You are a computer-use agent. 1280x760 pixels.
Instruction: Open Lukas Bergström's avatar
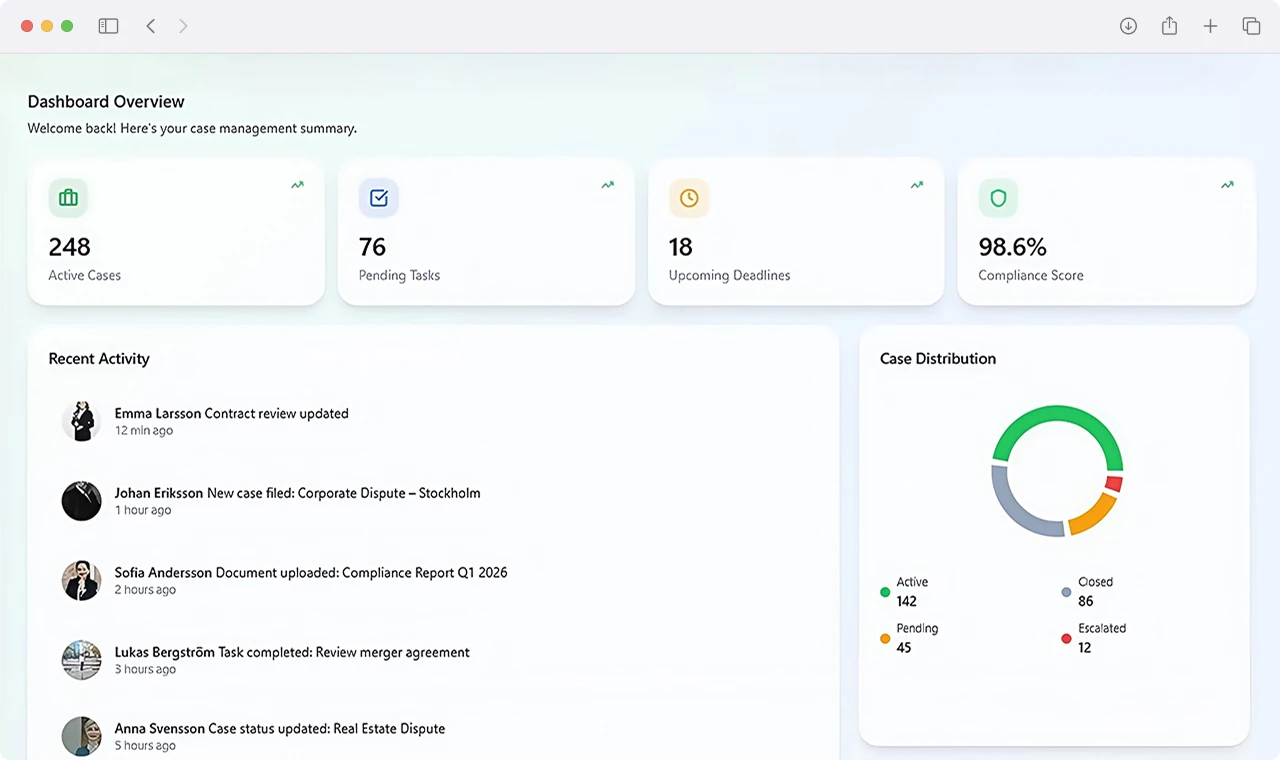[x=81, y=660]
